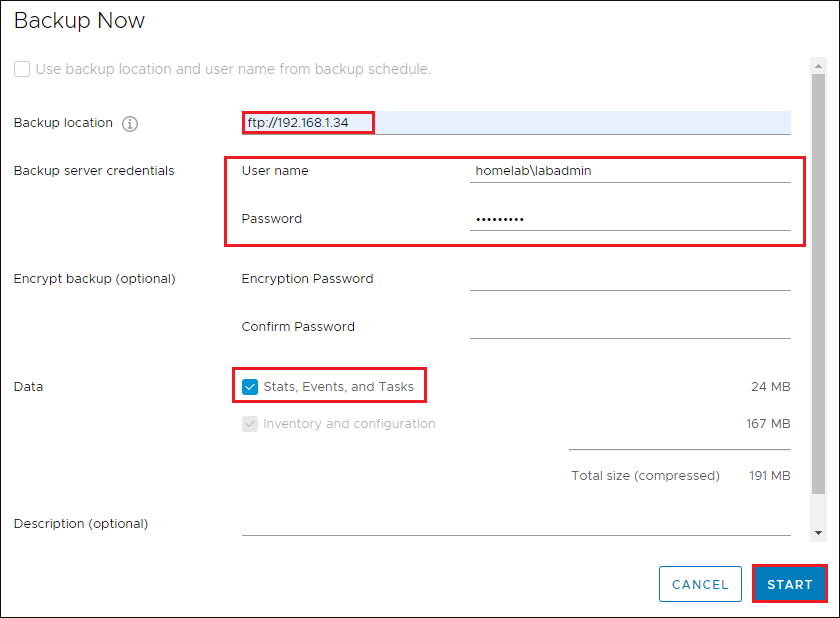Click the vertical scrollbar thumb
The image size is (840, 618).
[x=818, y=284]
